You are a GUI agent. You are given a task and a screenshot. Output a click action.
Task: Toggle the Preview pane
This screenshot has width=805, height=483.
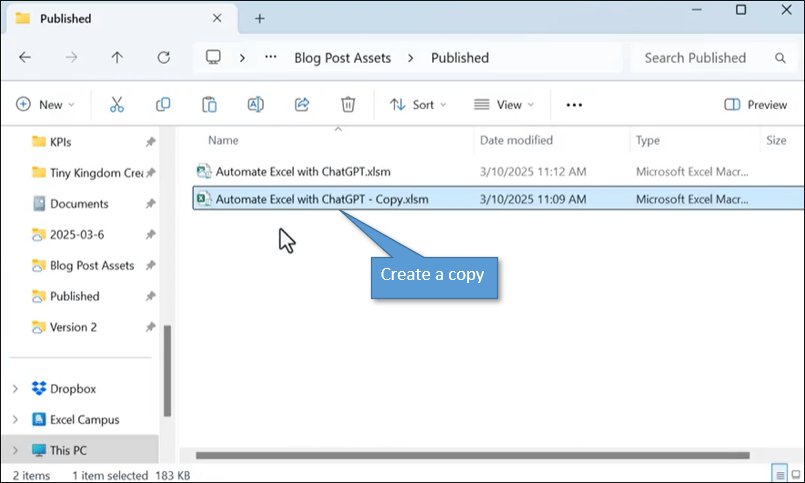point(755,104)
